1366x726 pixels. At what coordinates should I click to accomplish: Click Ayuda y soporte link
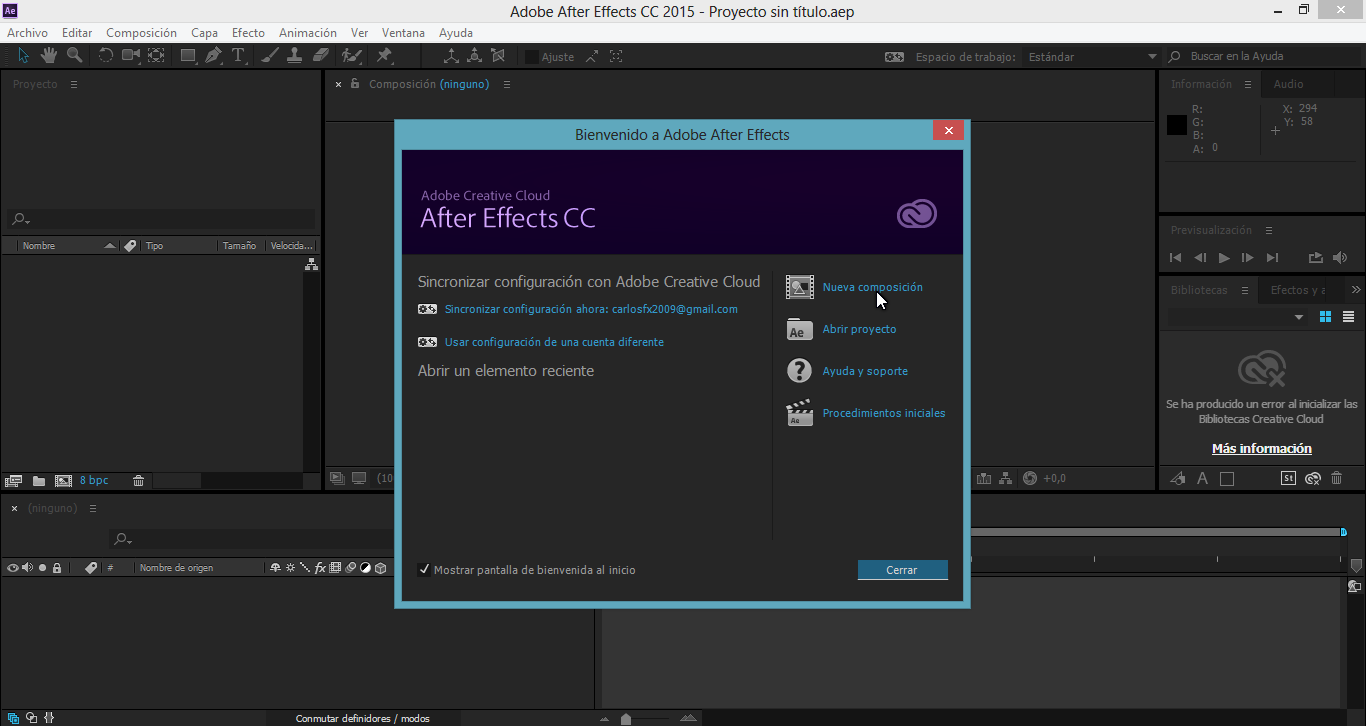865,371
